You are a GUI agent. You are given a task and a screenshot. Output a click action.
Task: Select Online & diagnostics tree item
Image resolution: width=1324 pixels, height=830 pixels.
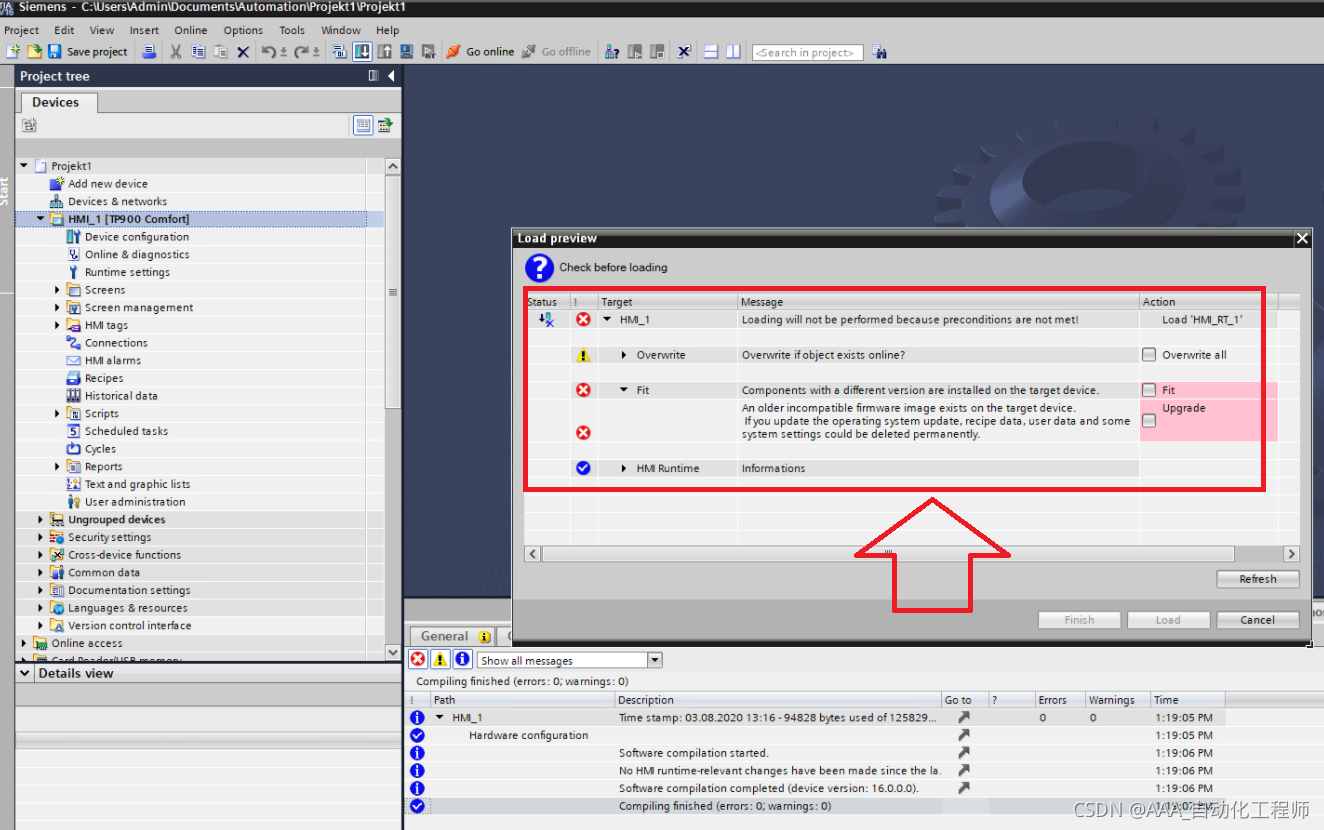pyautogui.click(x=137, y=254)
